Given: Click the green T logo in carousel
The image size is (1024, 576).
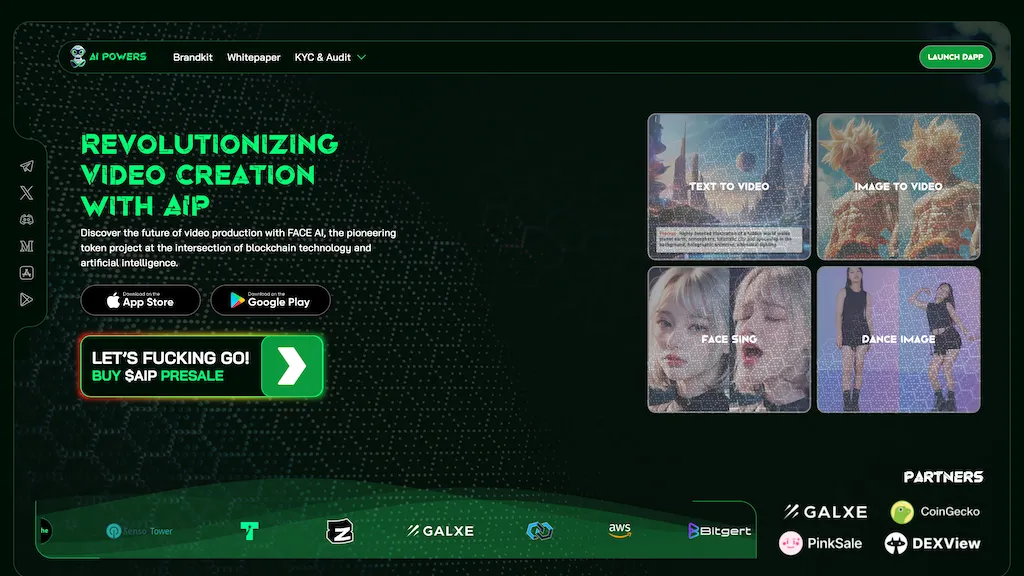Looking at the screenshot, I should [249, 531].
